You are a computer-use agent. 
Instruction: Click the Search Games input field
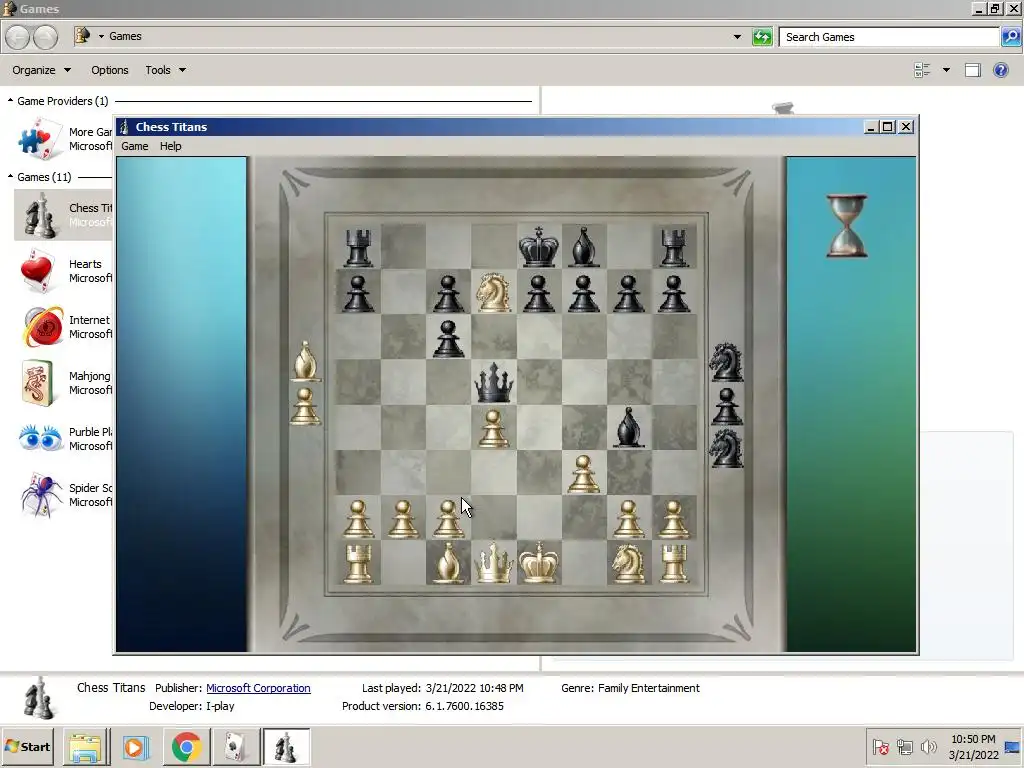pos(889,37)
